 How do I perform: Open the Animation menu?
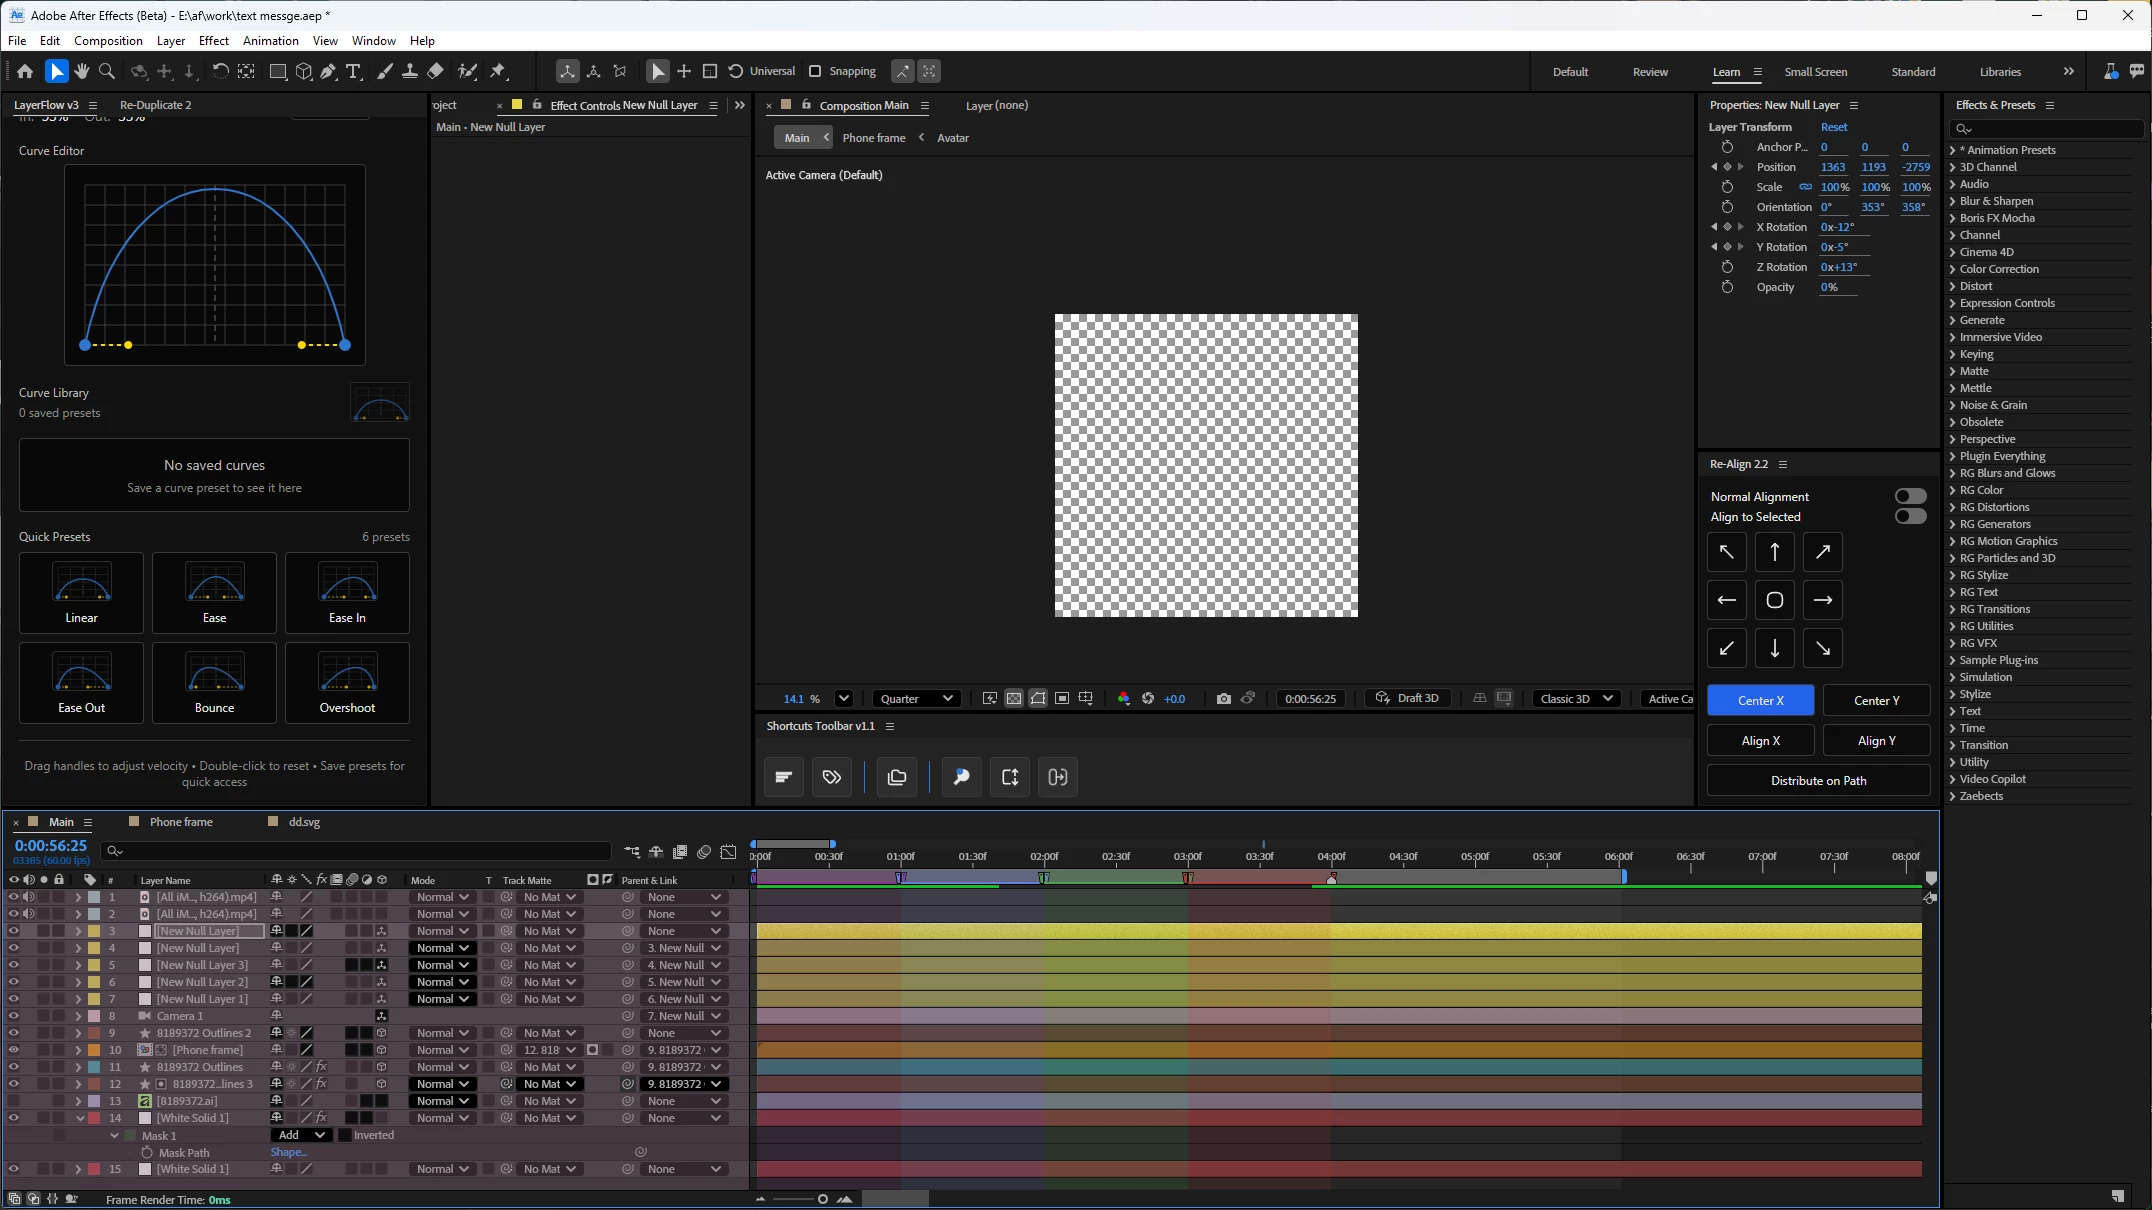pos(270,41)
